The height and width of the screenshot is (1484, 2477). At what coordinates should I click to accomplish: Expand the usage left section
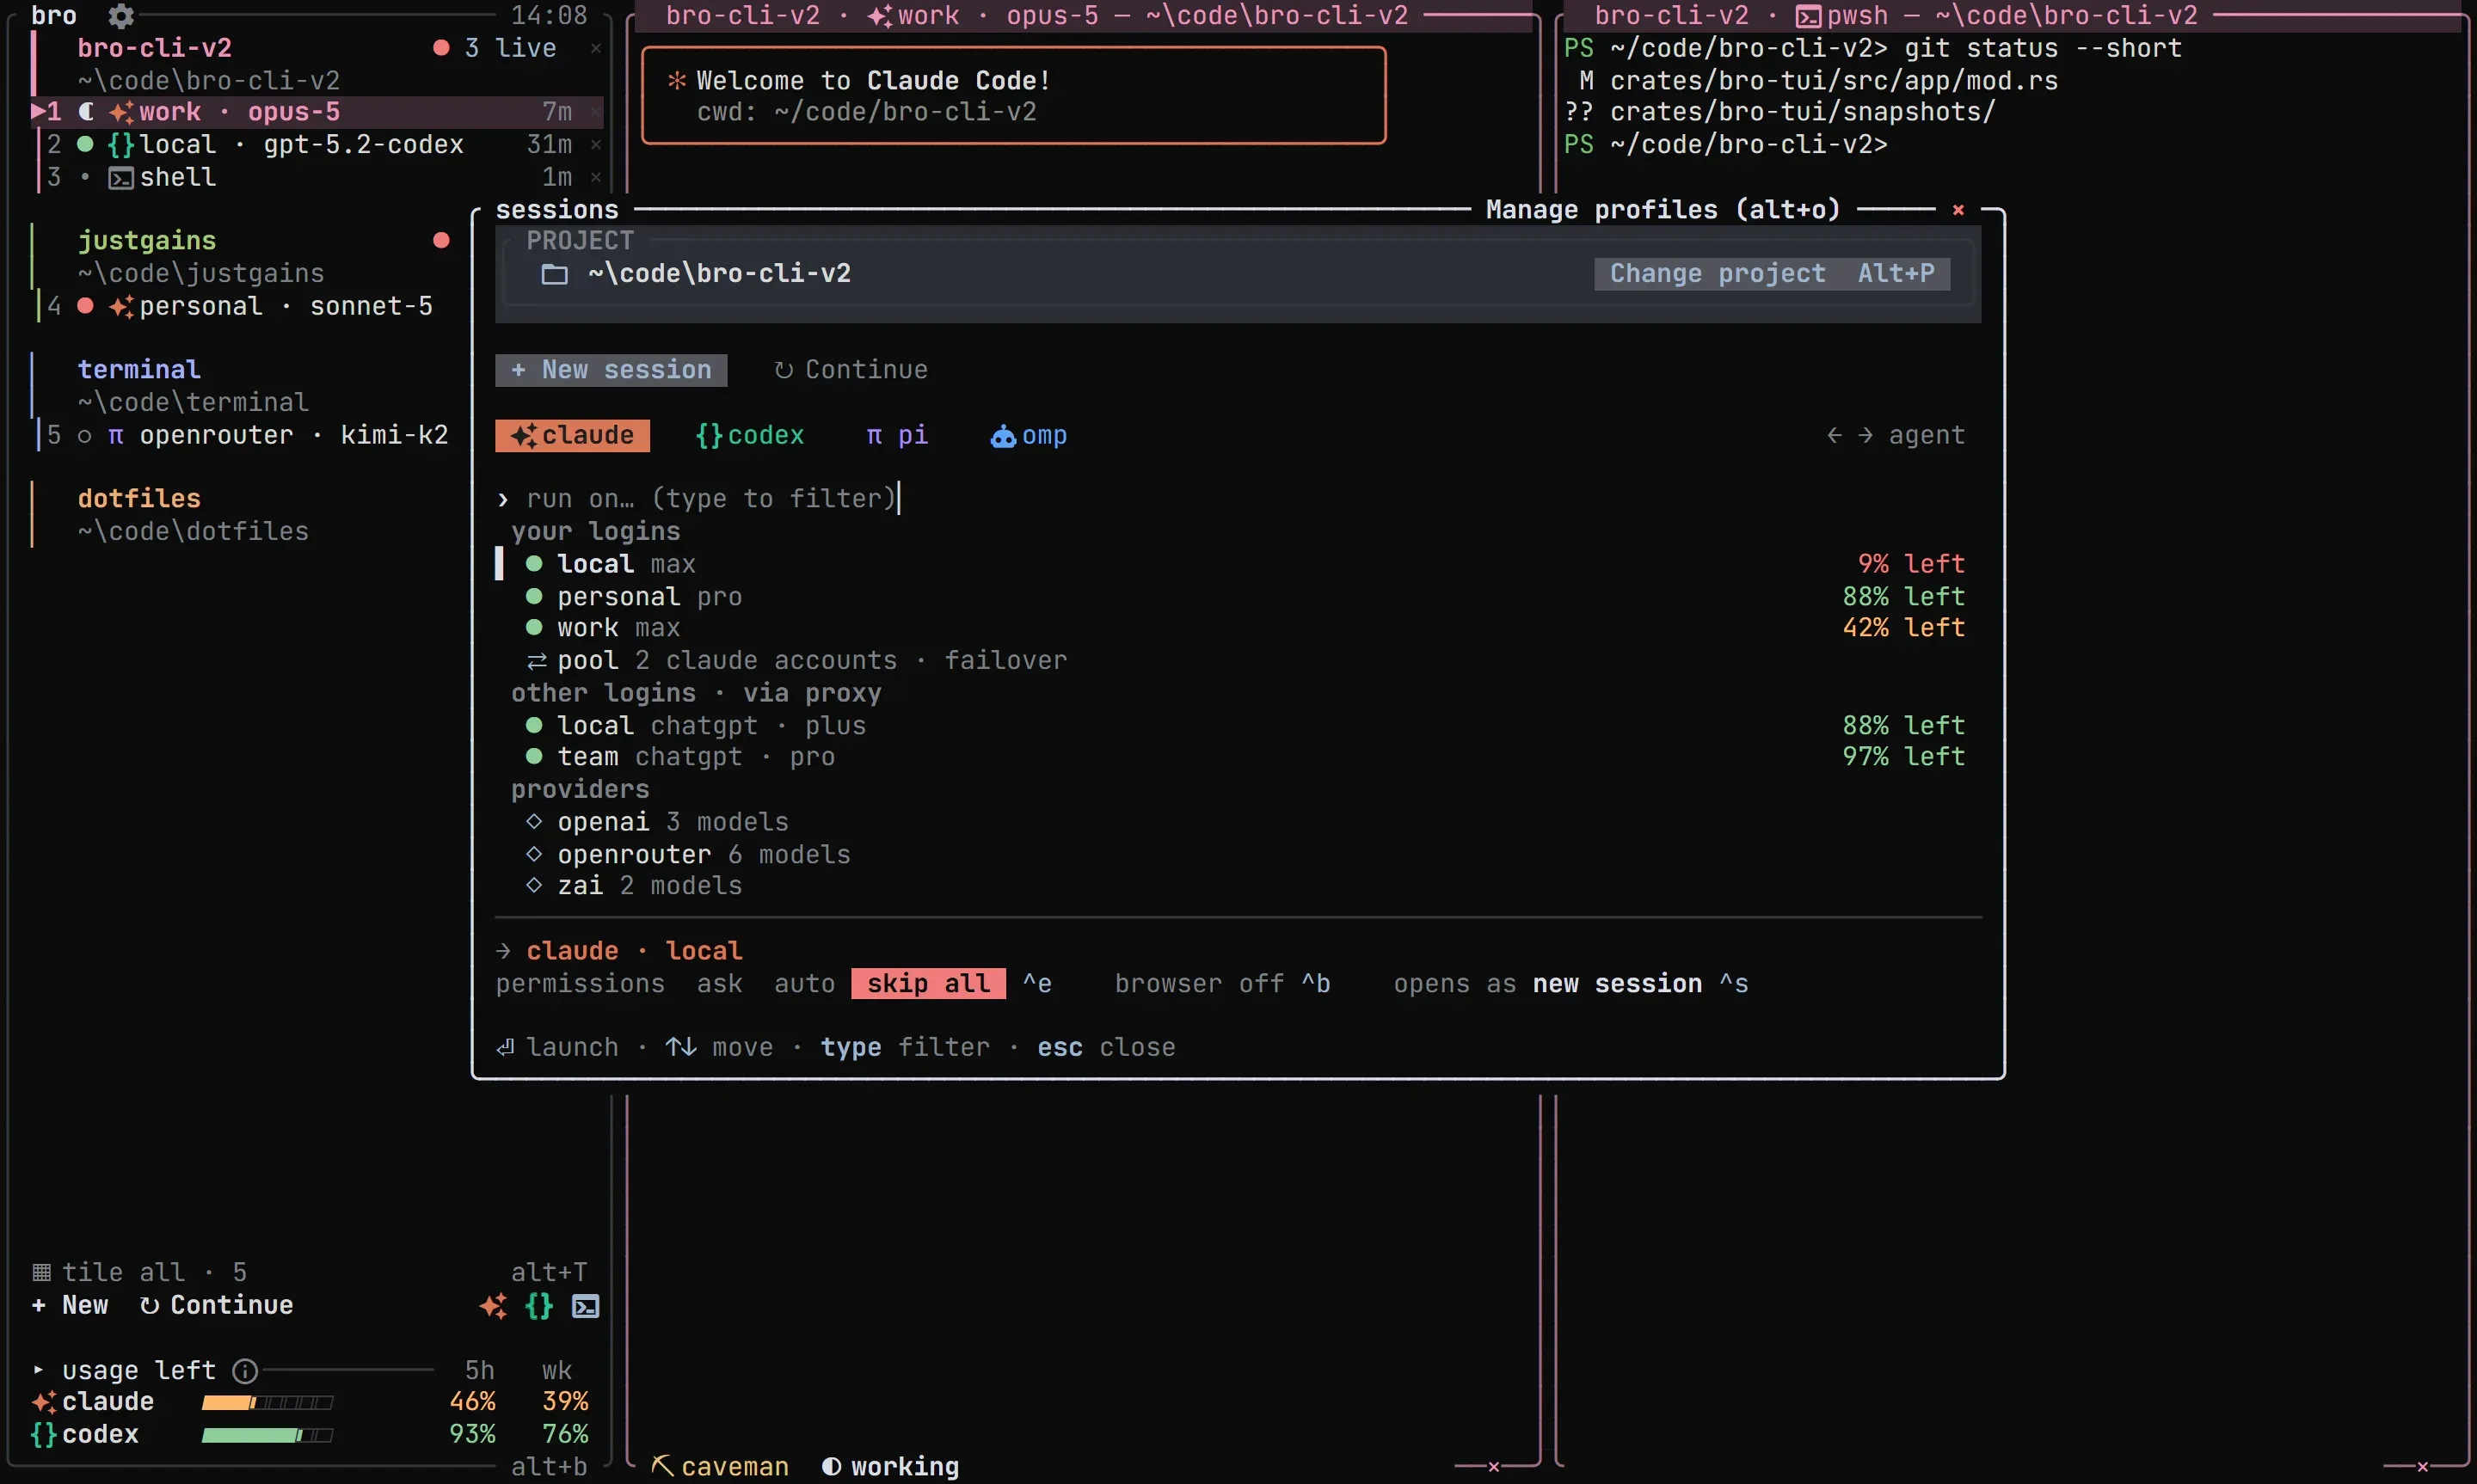[38, 1370]
